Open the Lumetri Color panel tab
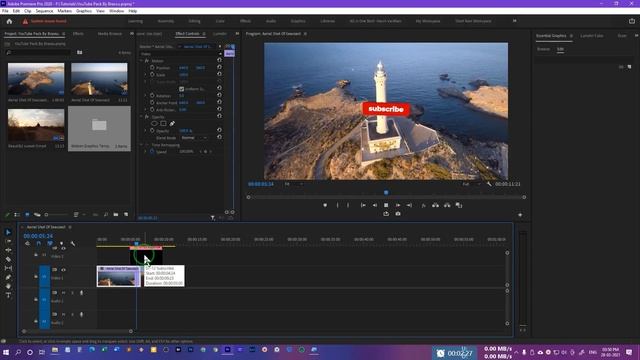640x360 pixels. tap(592, 36)
